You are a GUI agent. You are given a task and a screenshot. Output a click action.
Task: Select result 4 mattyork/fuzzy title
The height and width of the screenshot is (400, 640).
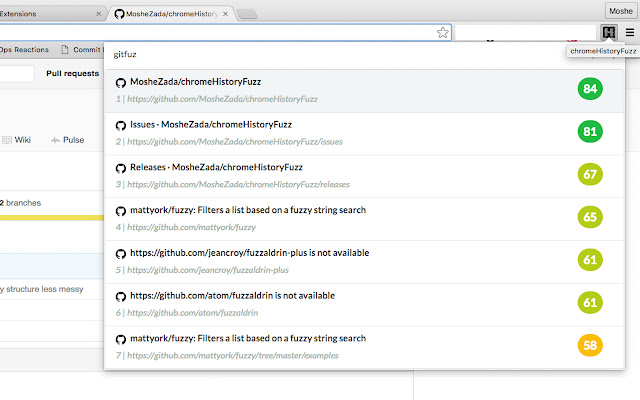(248, 210)
